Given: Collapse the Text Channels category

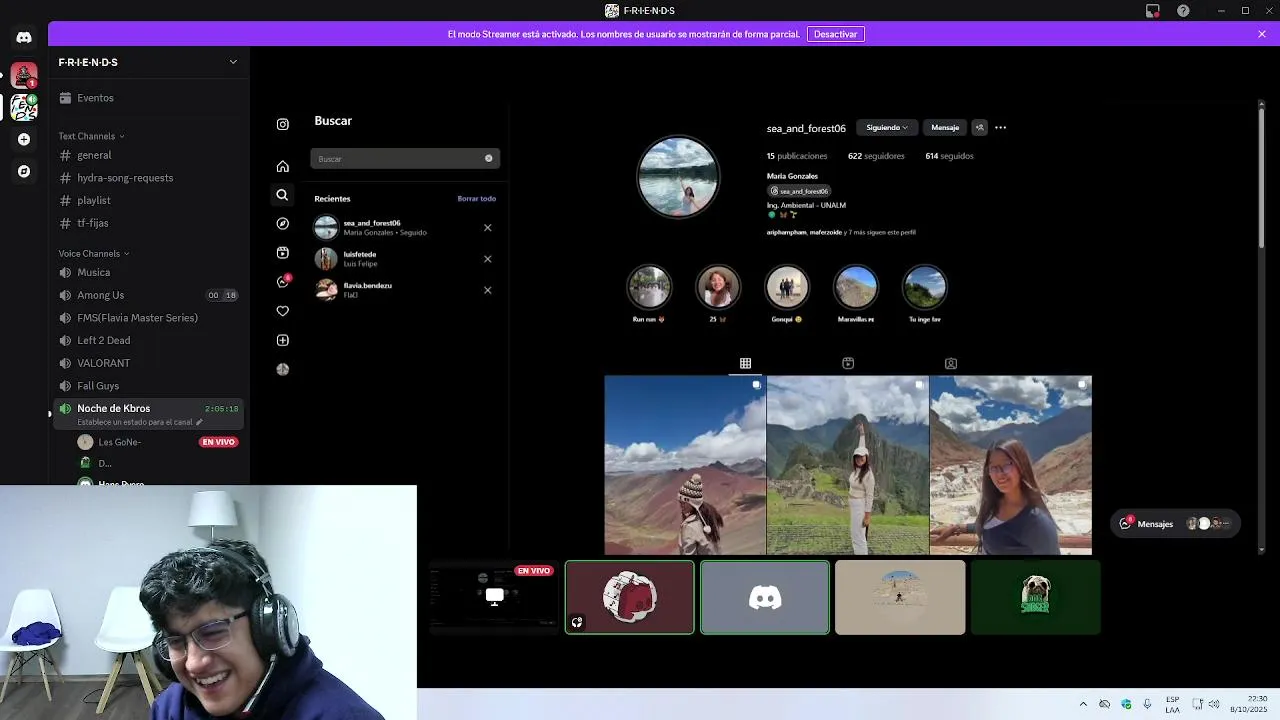Looking at the screenshot, I should tap(91, 136).
